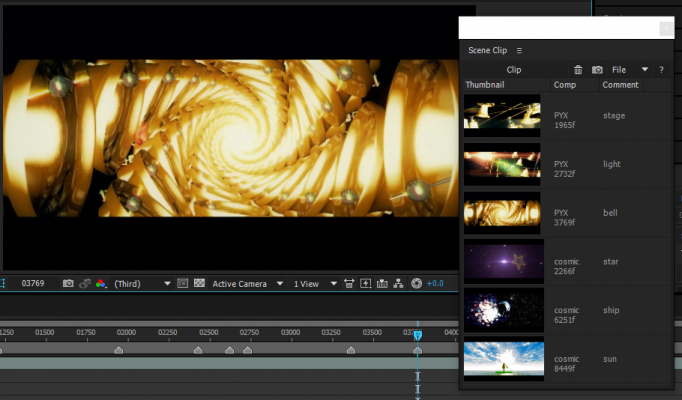Click the camera icon in Scene Clip panel
682x400 pixels.
[x=597, y=70]
